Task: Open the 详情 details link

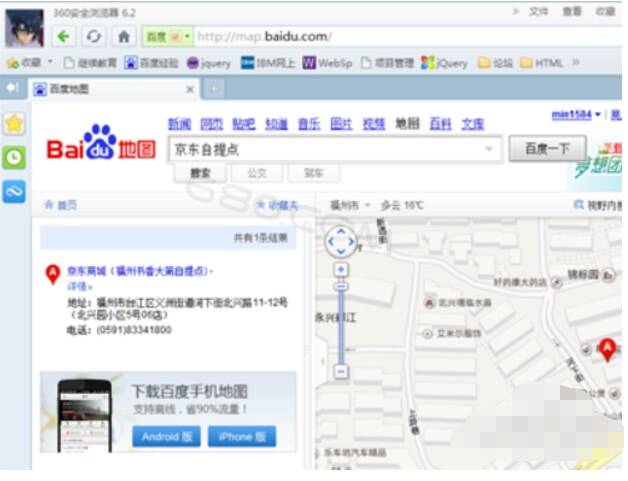Action: 79,286
